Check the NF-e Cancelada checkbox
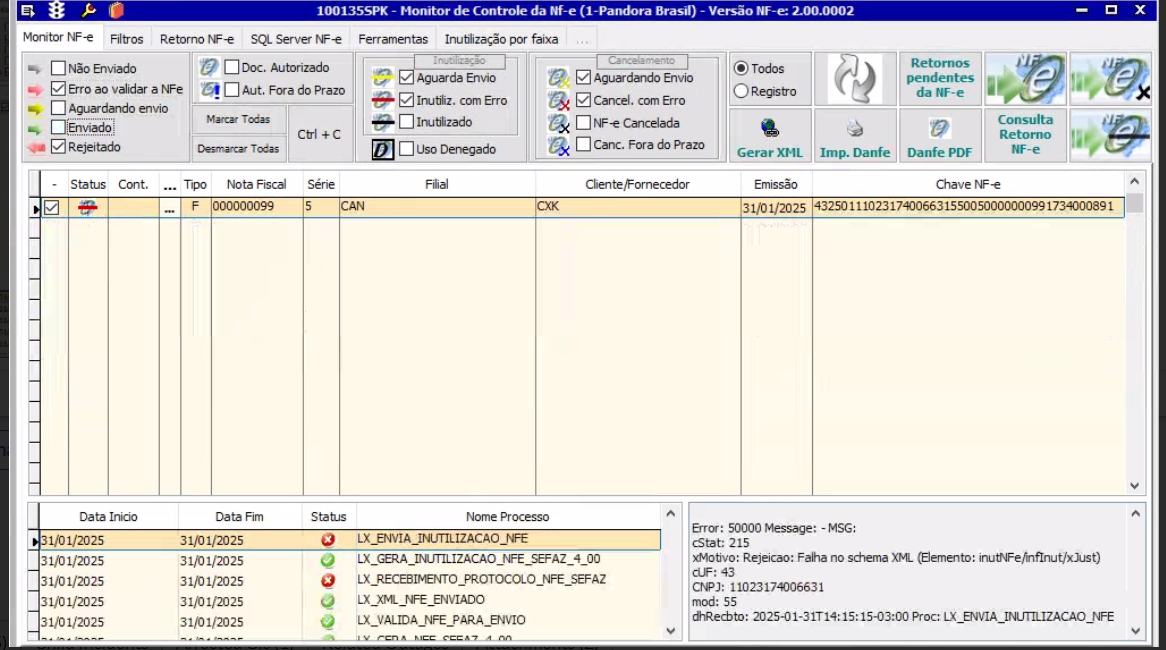The image size is (1166, 650). 584,123
